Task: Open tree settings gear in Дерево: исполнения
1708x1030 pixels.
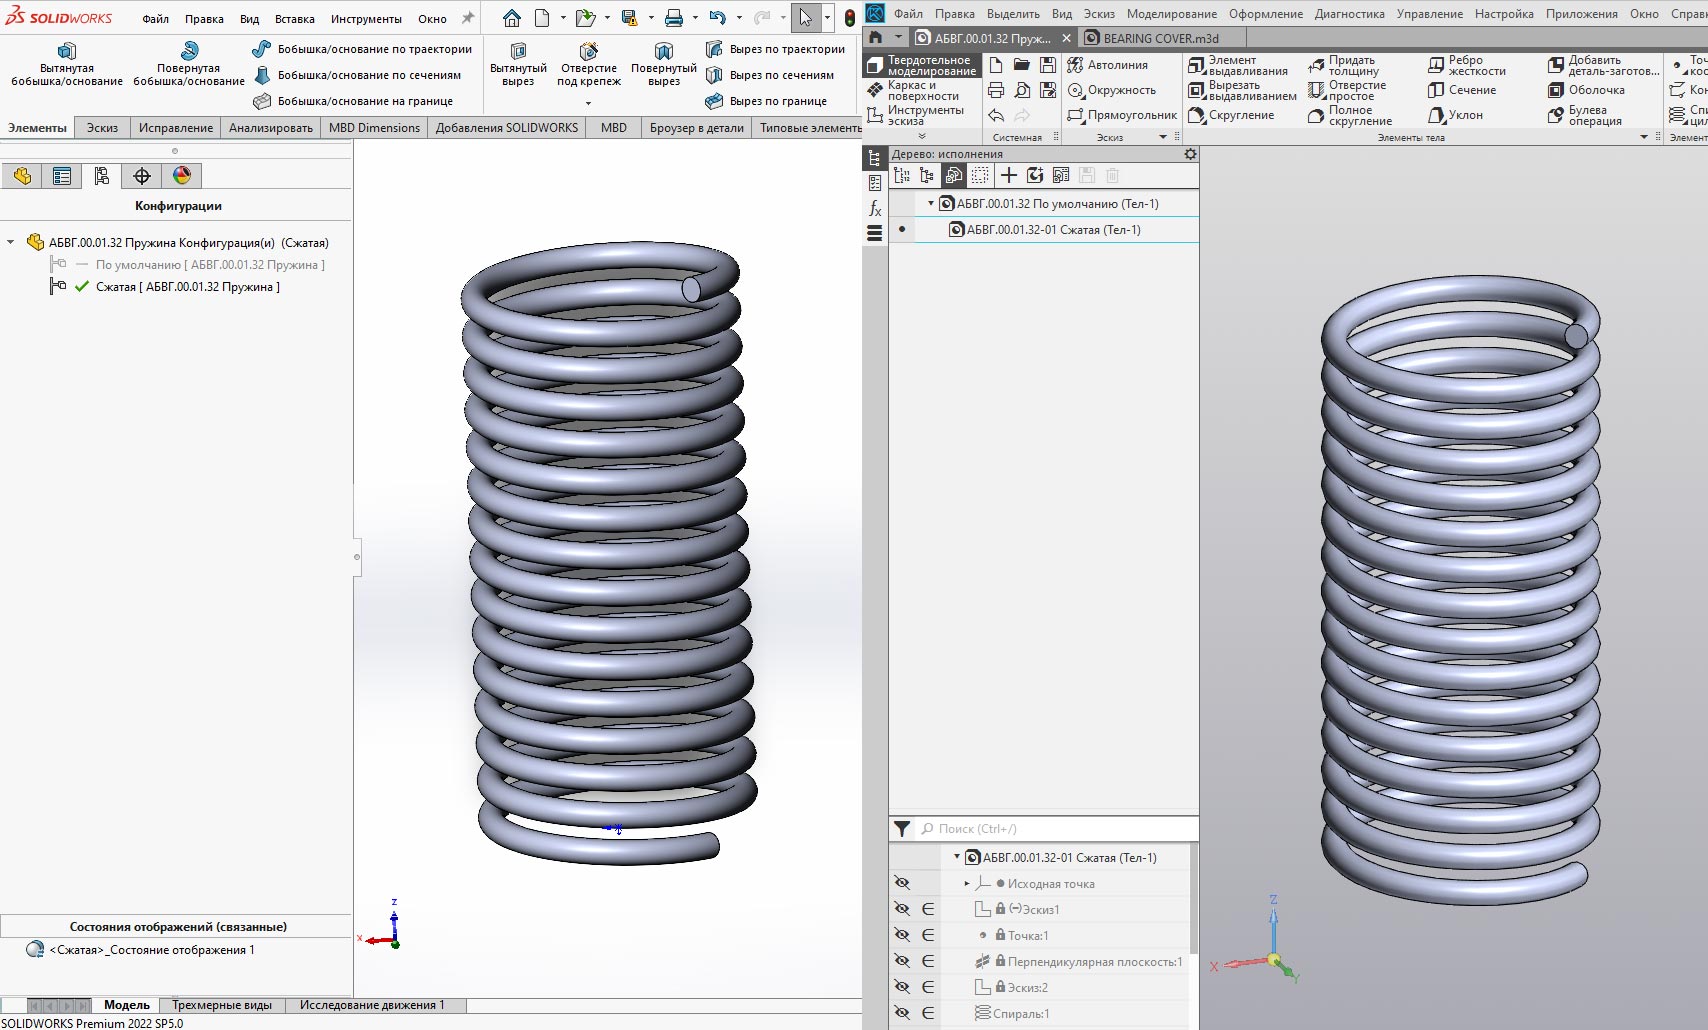Action: (x=1190, y=155)
